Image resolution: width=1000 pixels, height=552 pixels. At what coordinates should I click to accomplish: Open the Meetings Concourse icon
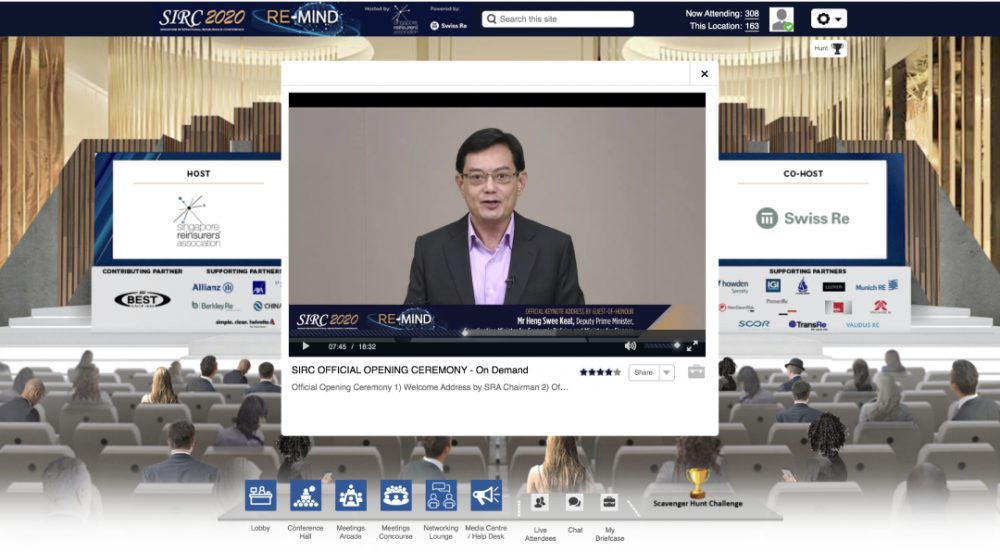[396, 495]
